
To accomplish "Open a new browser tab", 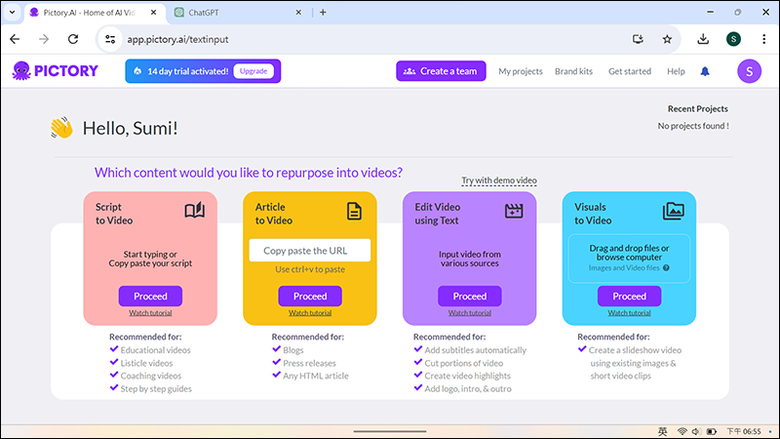I will tap(323, 12).
